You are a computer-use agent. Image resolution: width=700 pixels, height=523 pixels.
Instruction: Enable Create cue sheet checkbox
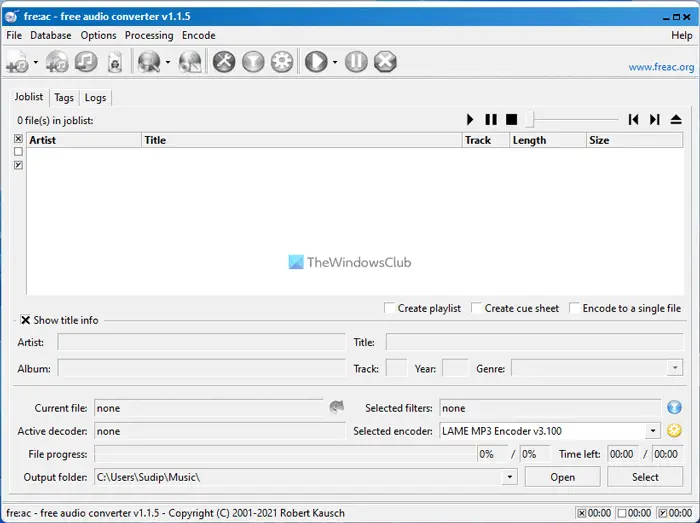[476, 308]
